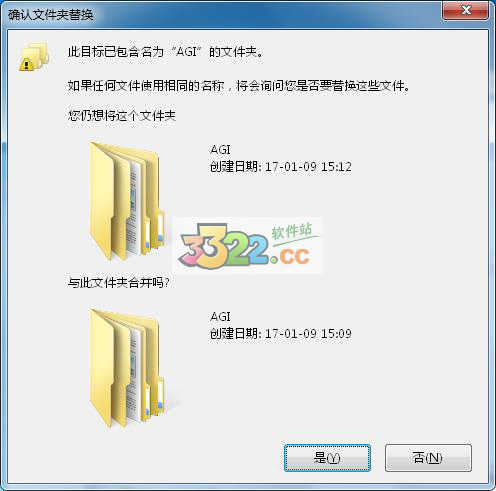Click the 否(N) button to cancel merge

click(428, 458)
